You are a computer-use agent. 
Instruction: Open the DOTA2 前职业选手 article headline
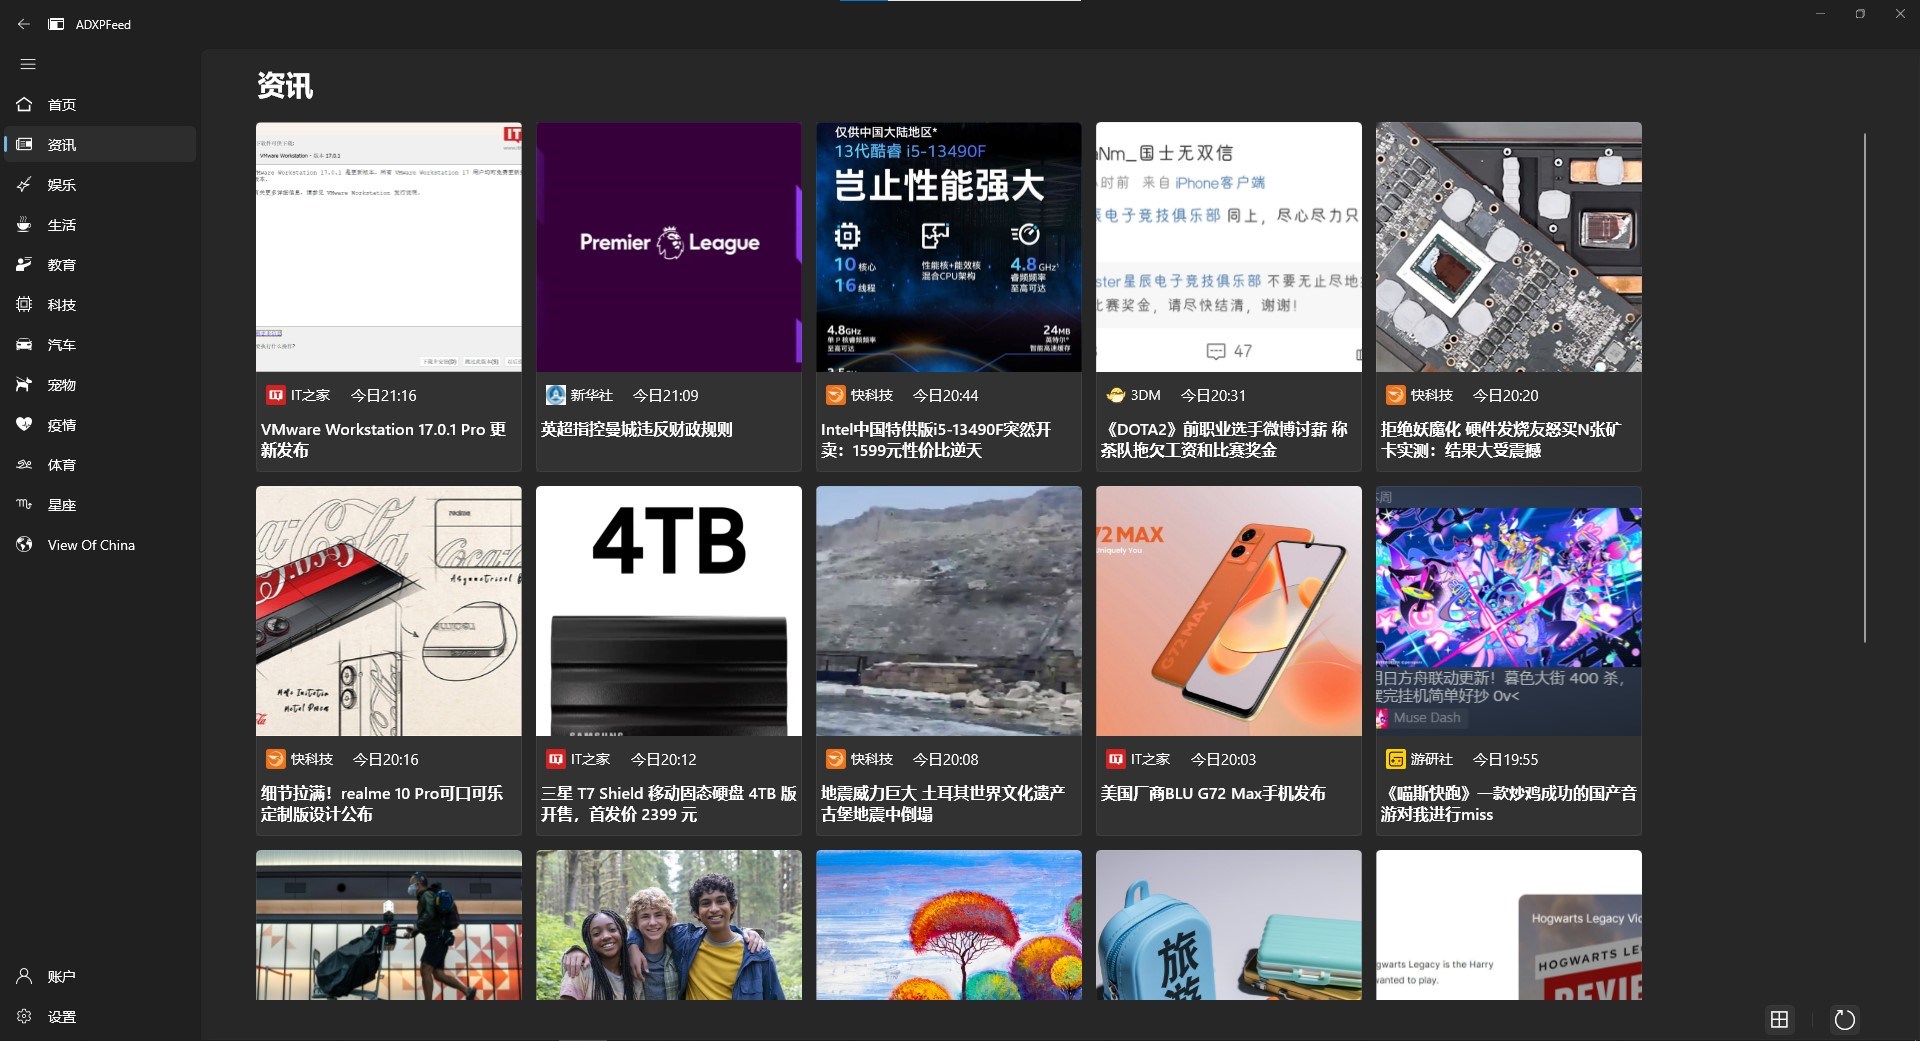[x=1224, y=440]
